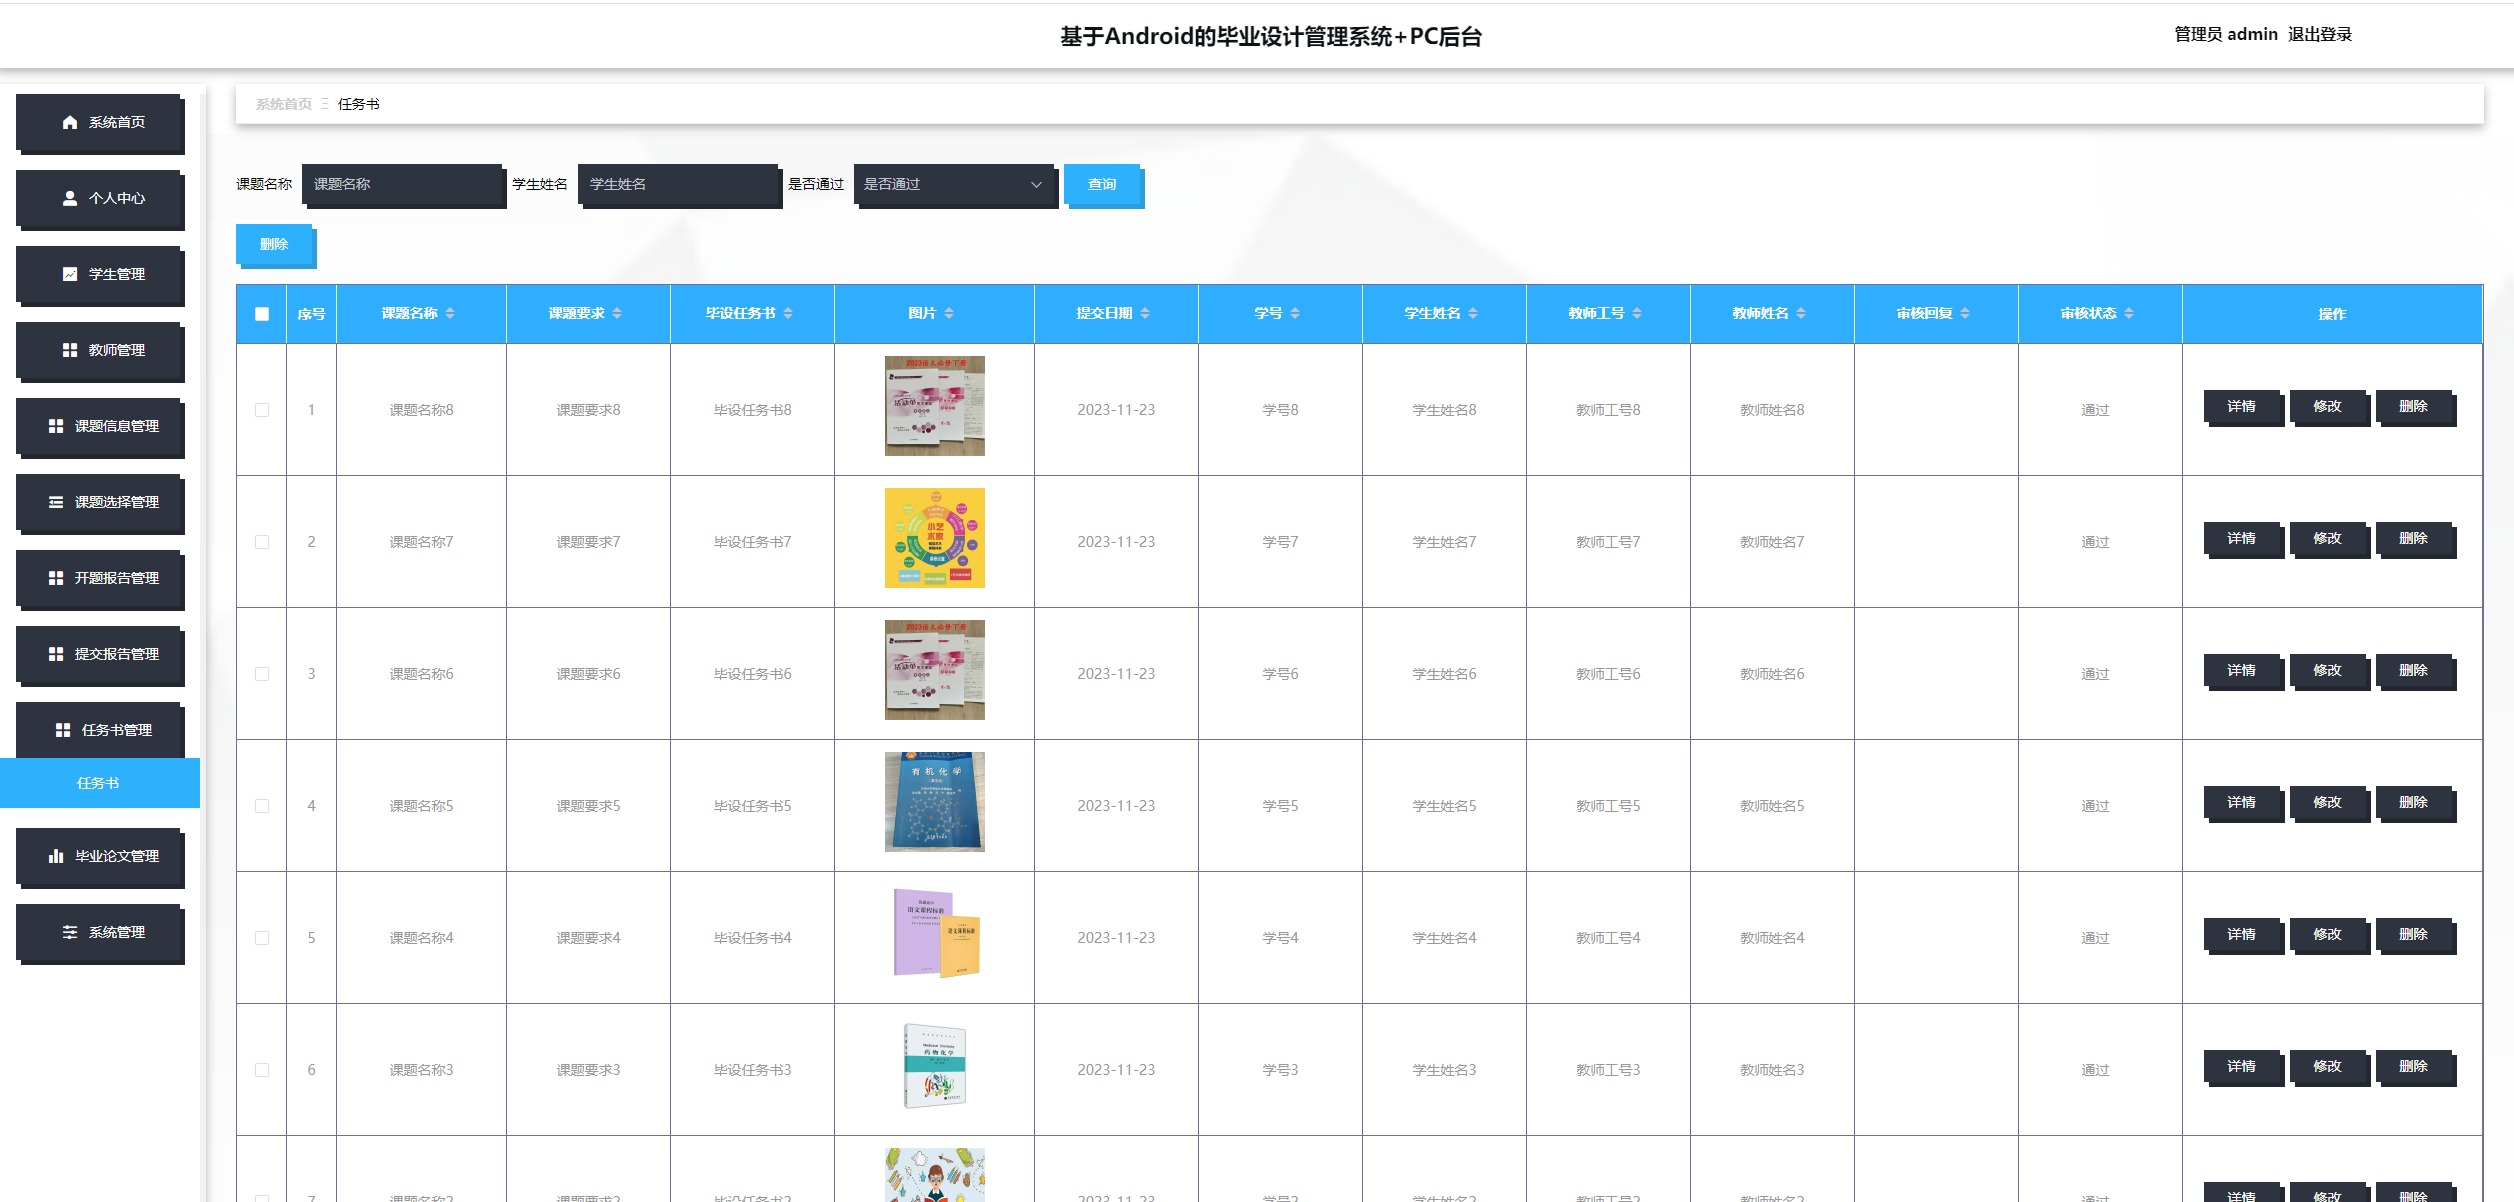Click the home icon beside 系统首页

(x=69, y=122)
